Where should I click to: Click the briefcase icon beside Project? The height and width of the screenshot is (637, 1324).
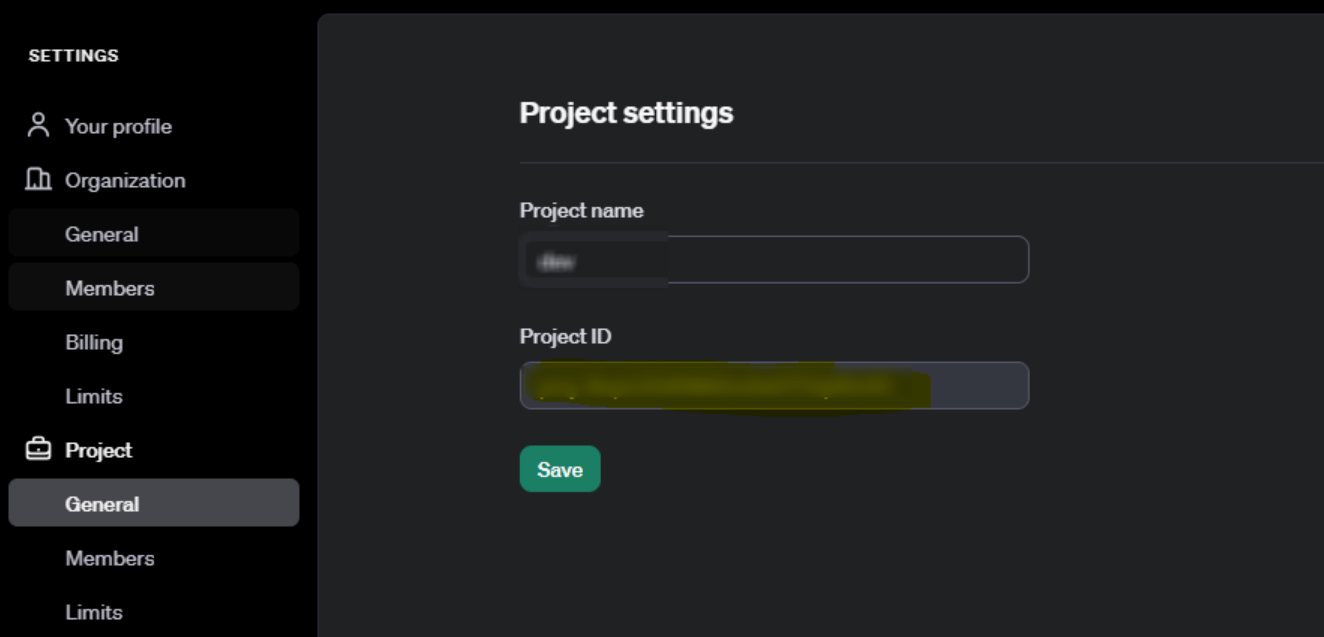(x=38, y=450)
